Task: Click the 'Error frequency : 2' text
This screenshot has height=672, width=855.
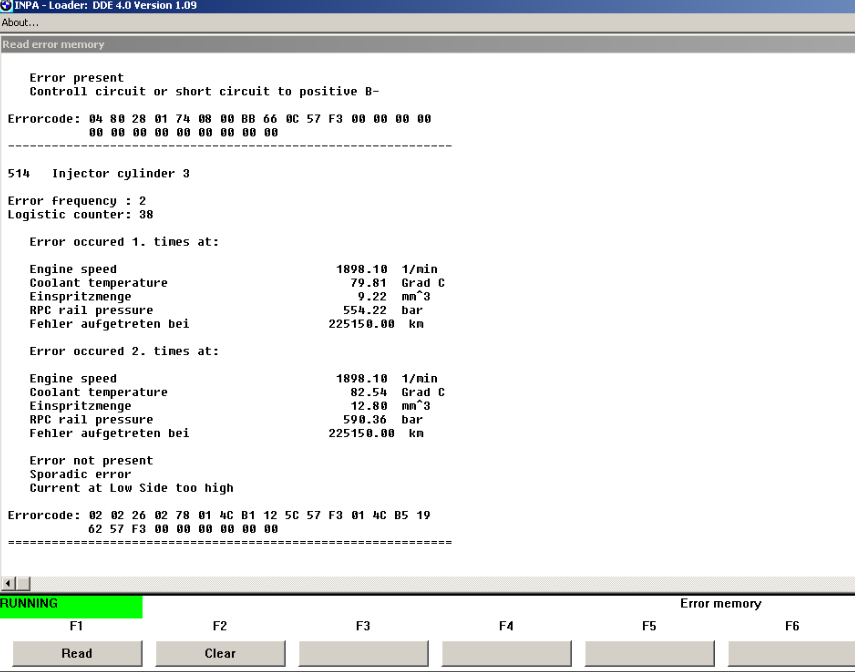Action: click(x=76, y=201)
